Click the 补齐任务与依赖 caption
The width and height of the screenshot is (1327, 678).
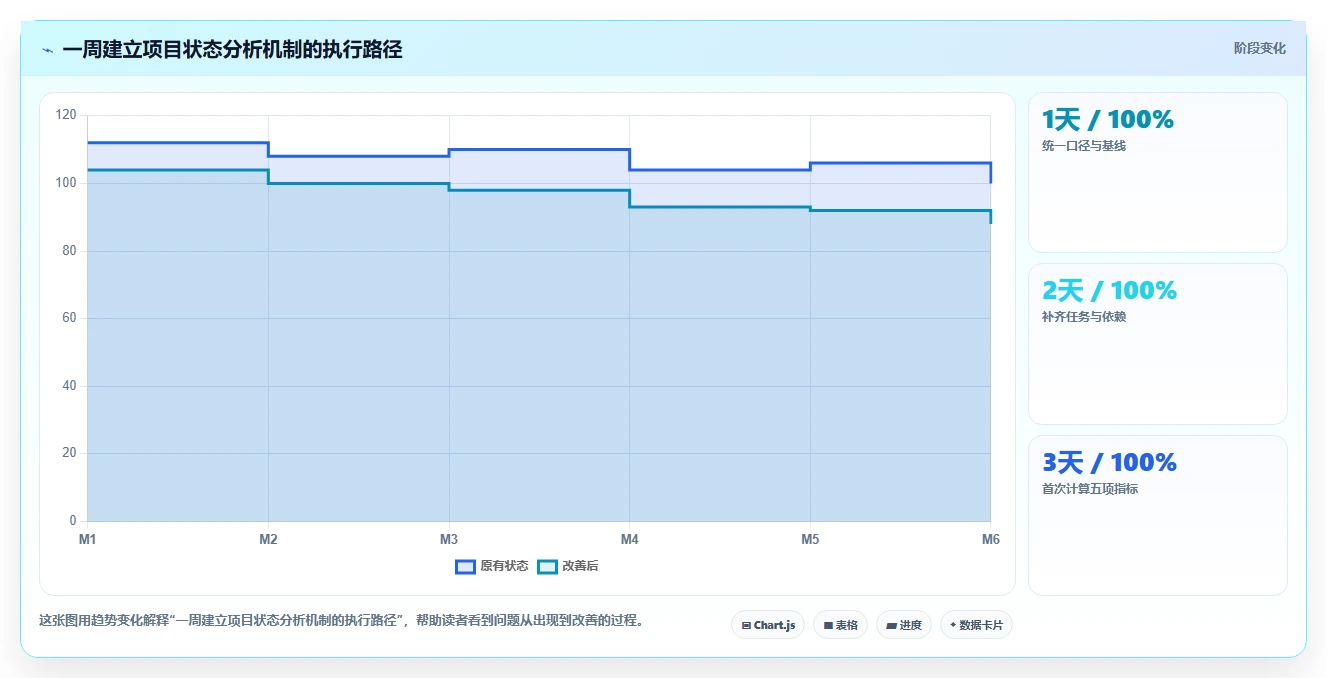coord(1084,317)
